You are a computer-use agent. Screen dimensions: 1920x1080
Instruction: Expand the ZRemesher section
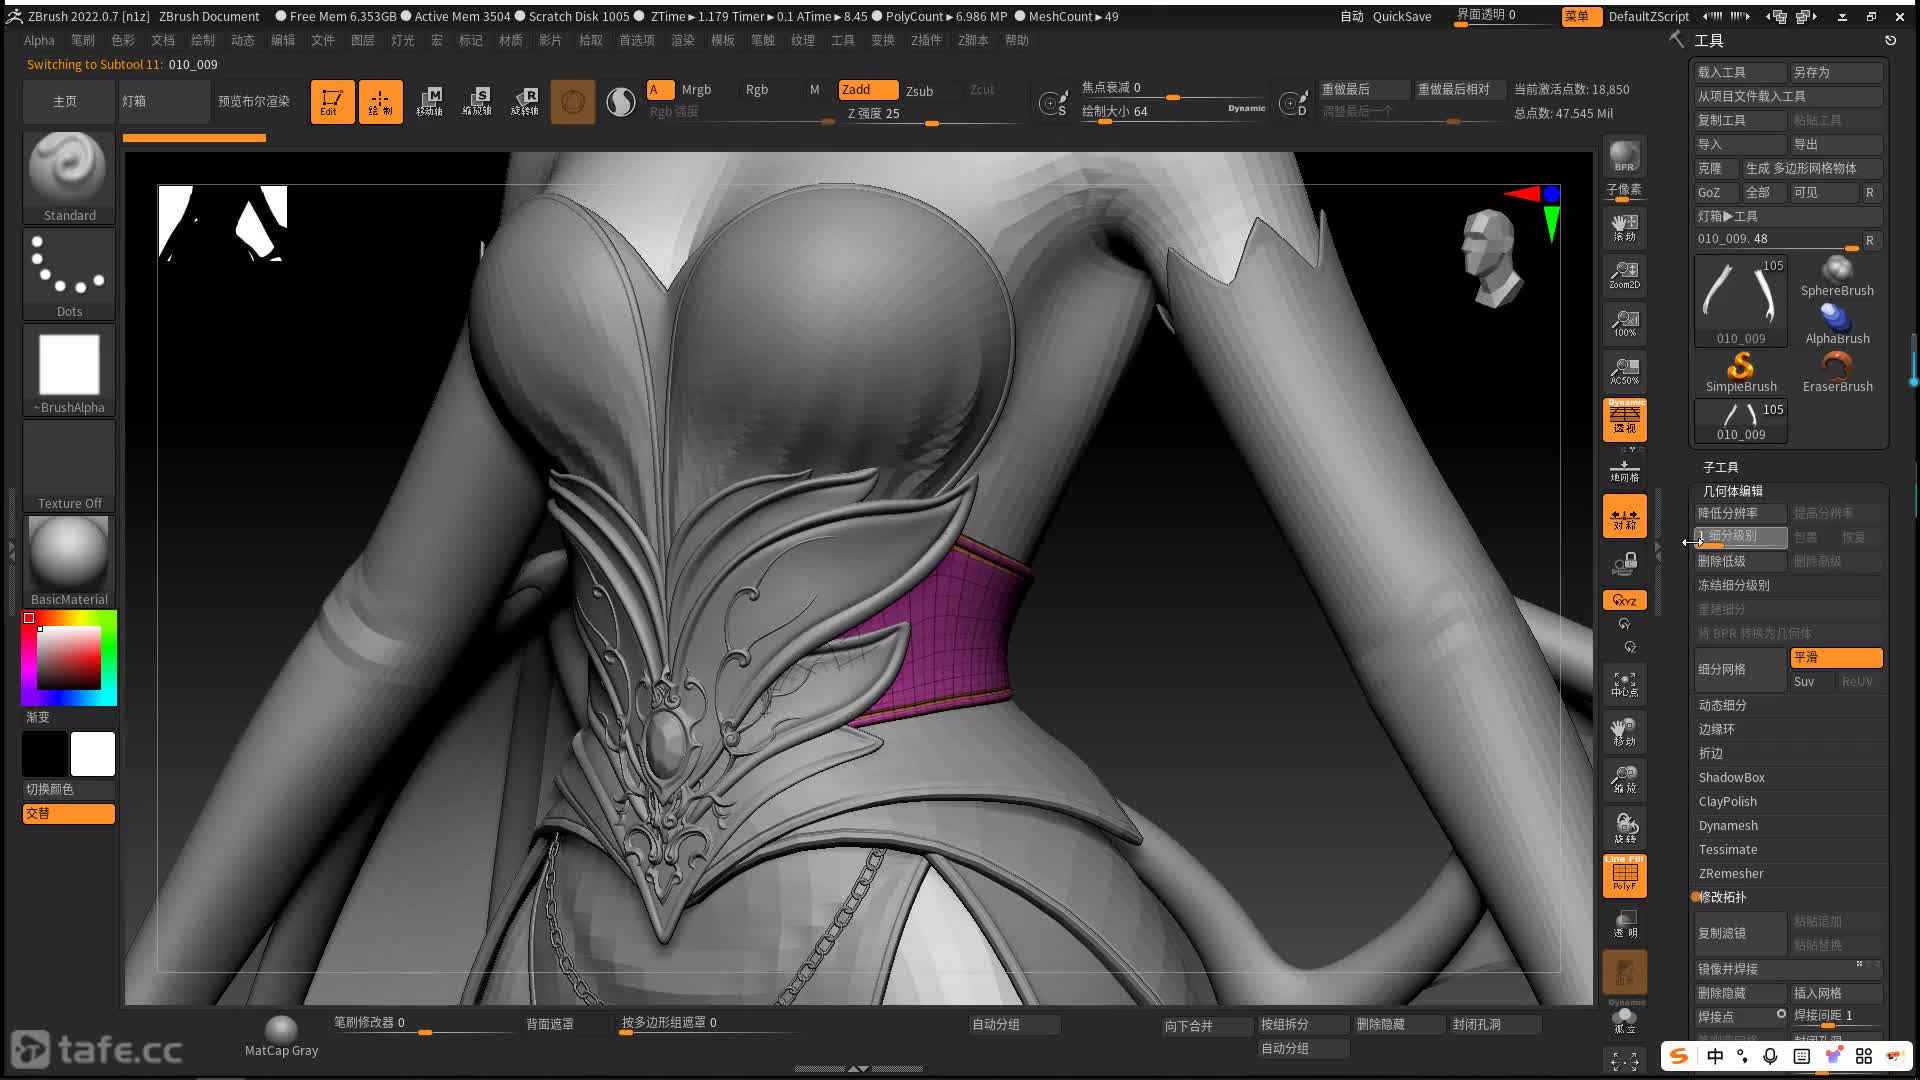coord(1731,873)
